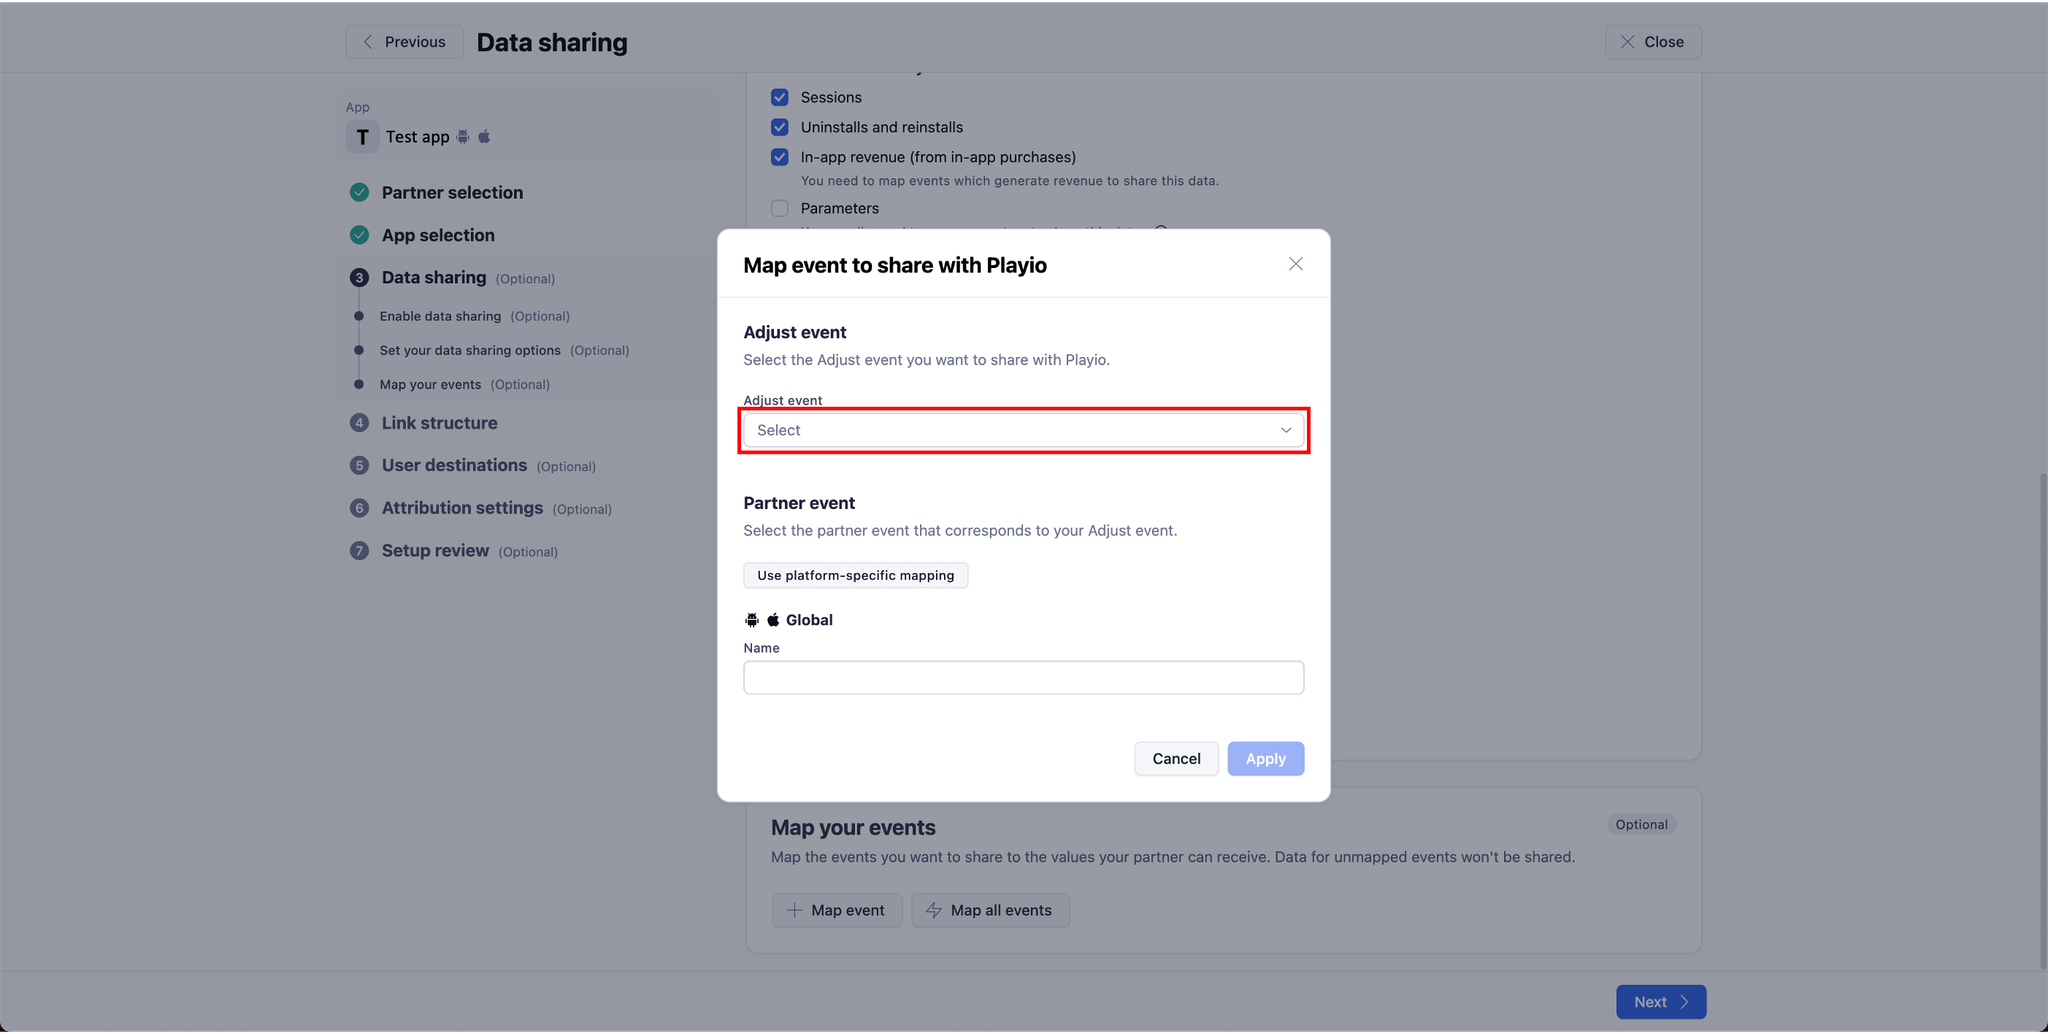Open the App selection step
This screenshot has height=1034, width=2048.
pyautogui.click(x=438, y=235)
